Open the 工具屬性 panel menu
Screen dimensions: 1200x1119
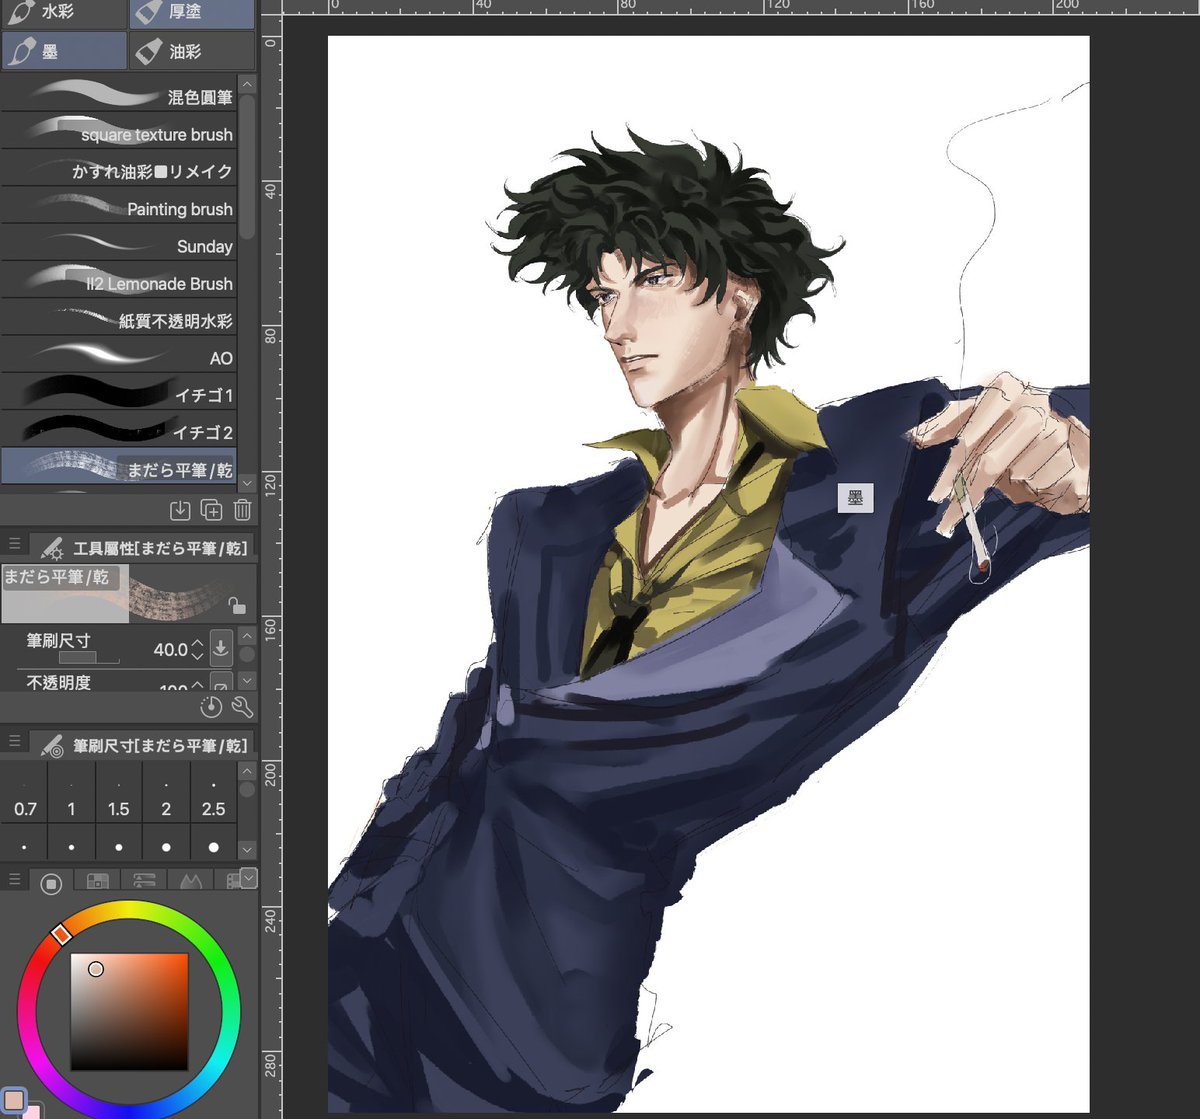click(14, 544)
